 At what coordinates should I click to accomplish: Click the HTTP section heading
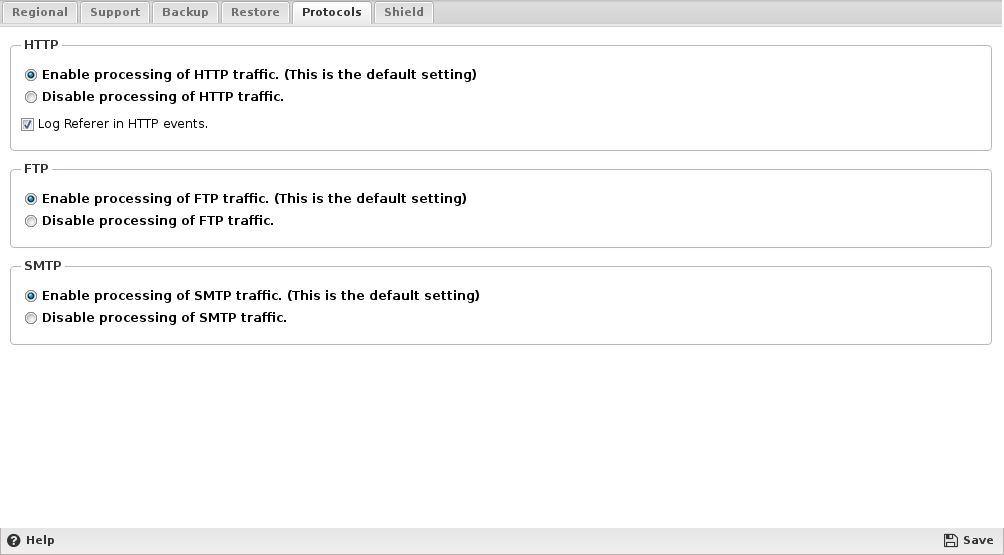coord(41,45)
